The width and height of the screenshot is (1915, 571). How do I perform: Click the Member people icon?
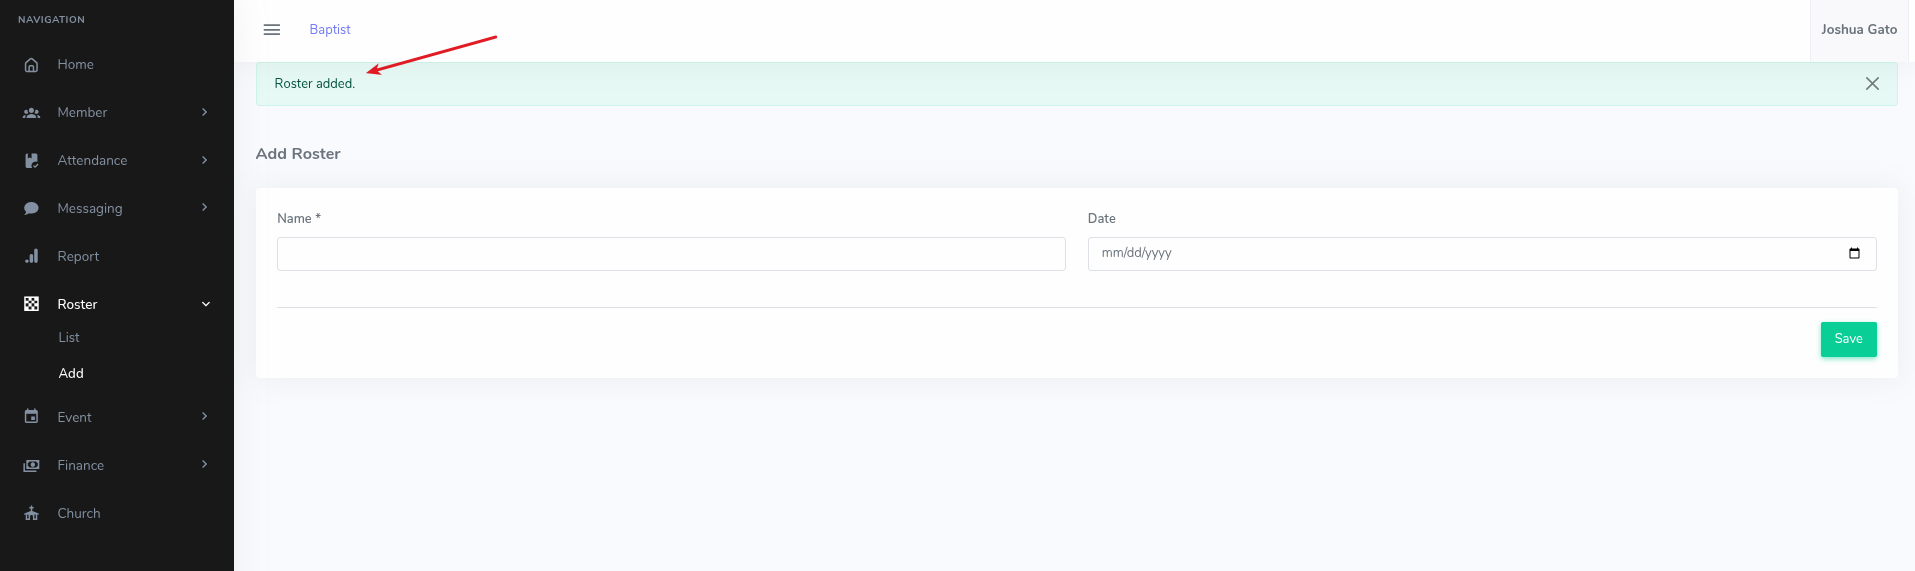[31, 113]
